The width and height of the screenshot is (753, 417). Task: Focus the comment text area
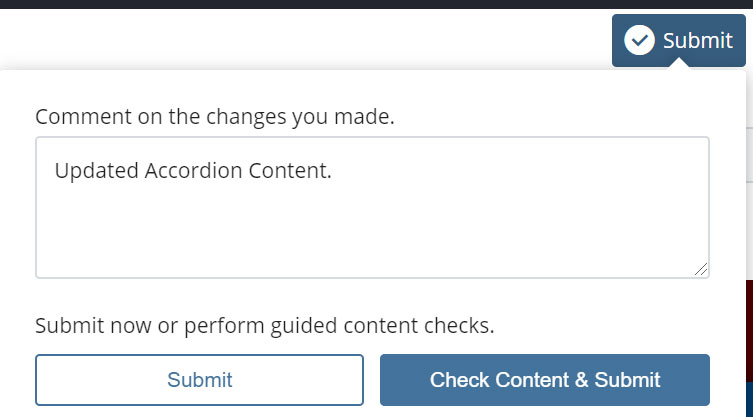coord(372,208)
